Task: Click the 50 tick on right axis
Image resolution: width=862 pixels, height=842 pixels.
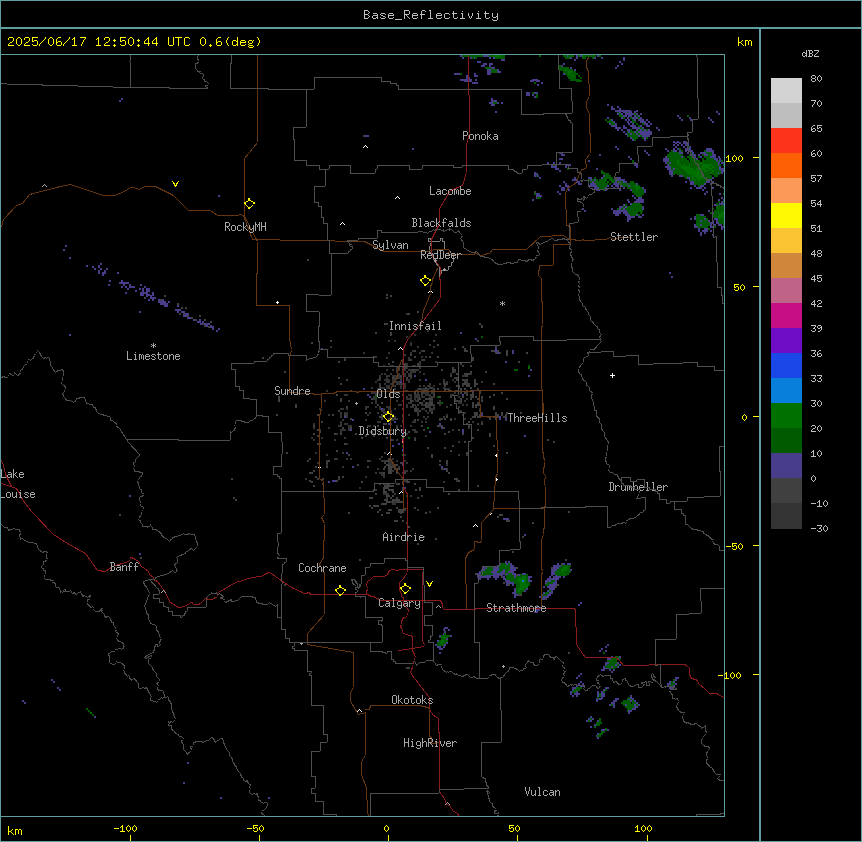Action: point(739,287)
